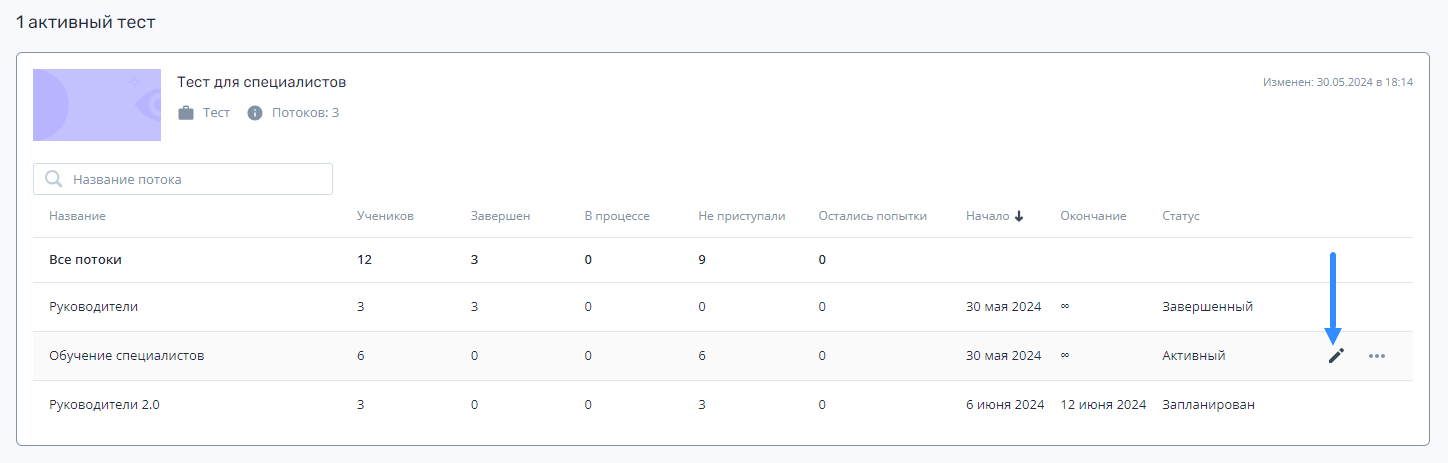Image resolution: width=1448 pixels, height=463 pixels.
Task: Sort by the Статус column header
Action: (x=1181, y=216)
